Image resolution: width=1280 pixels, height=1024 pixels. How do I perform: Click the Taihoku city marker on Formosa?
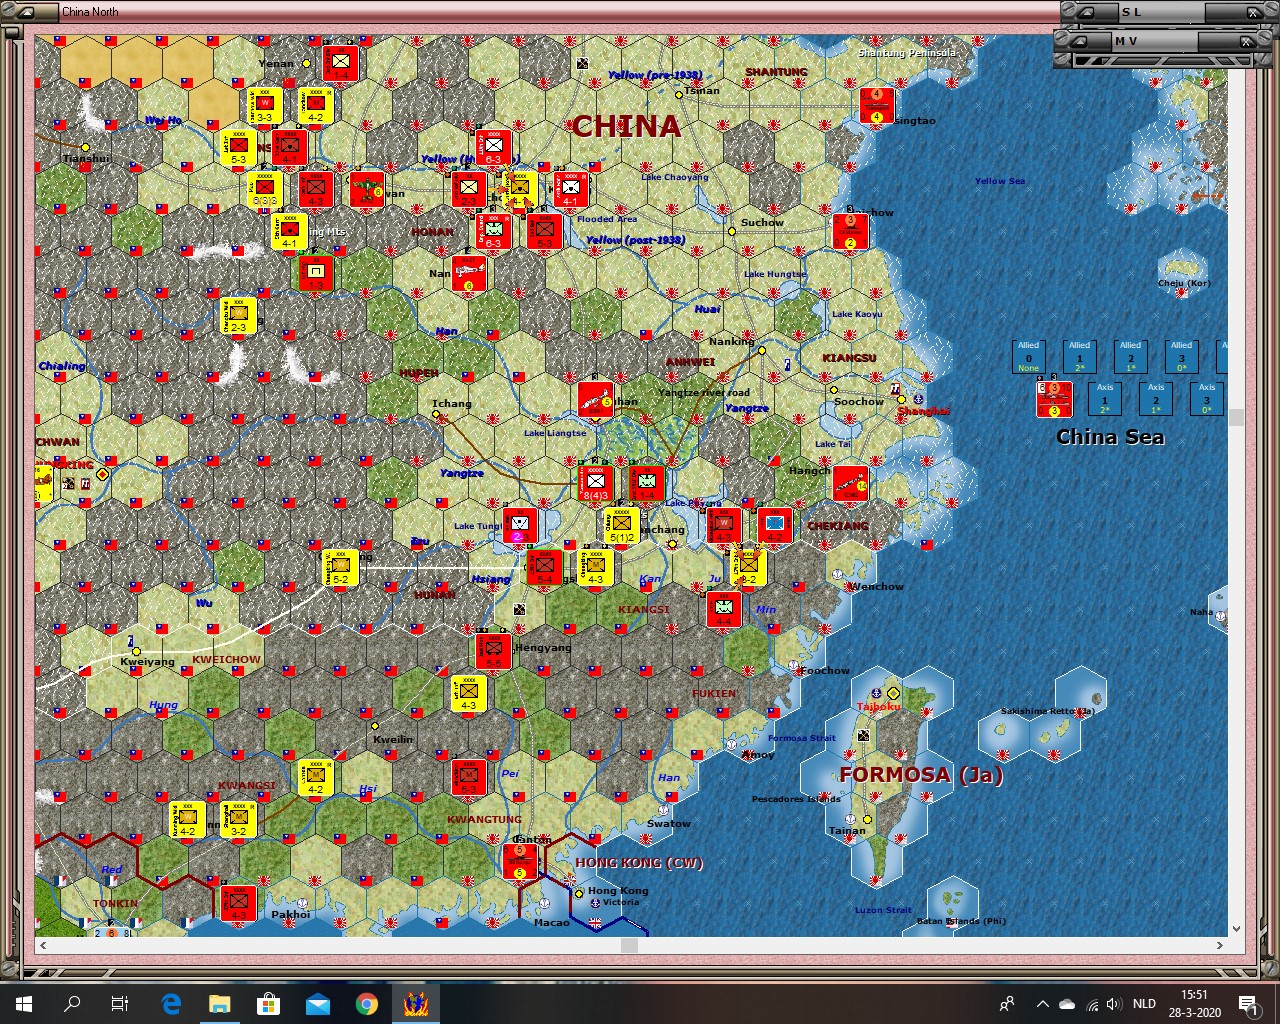(893, 692)
